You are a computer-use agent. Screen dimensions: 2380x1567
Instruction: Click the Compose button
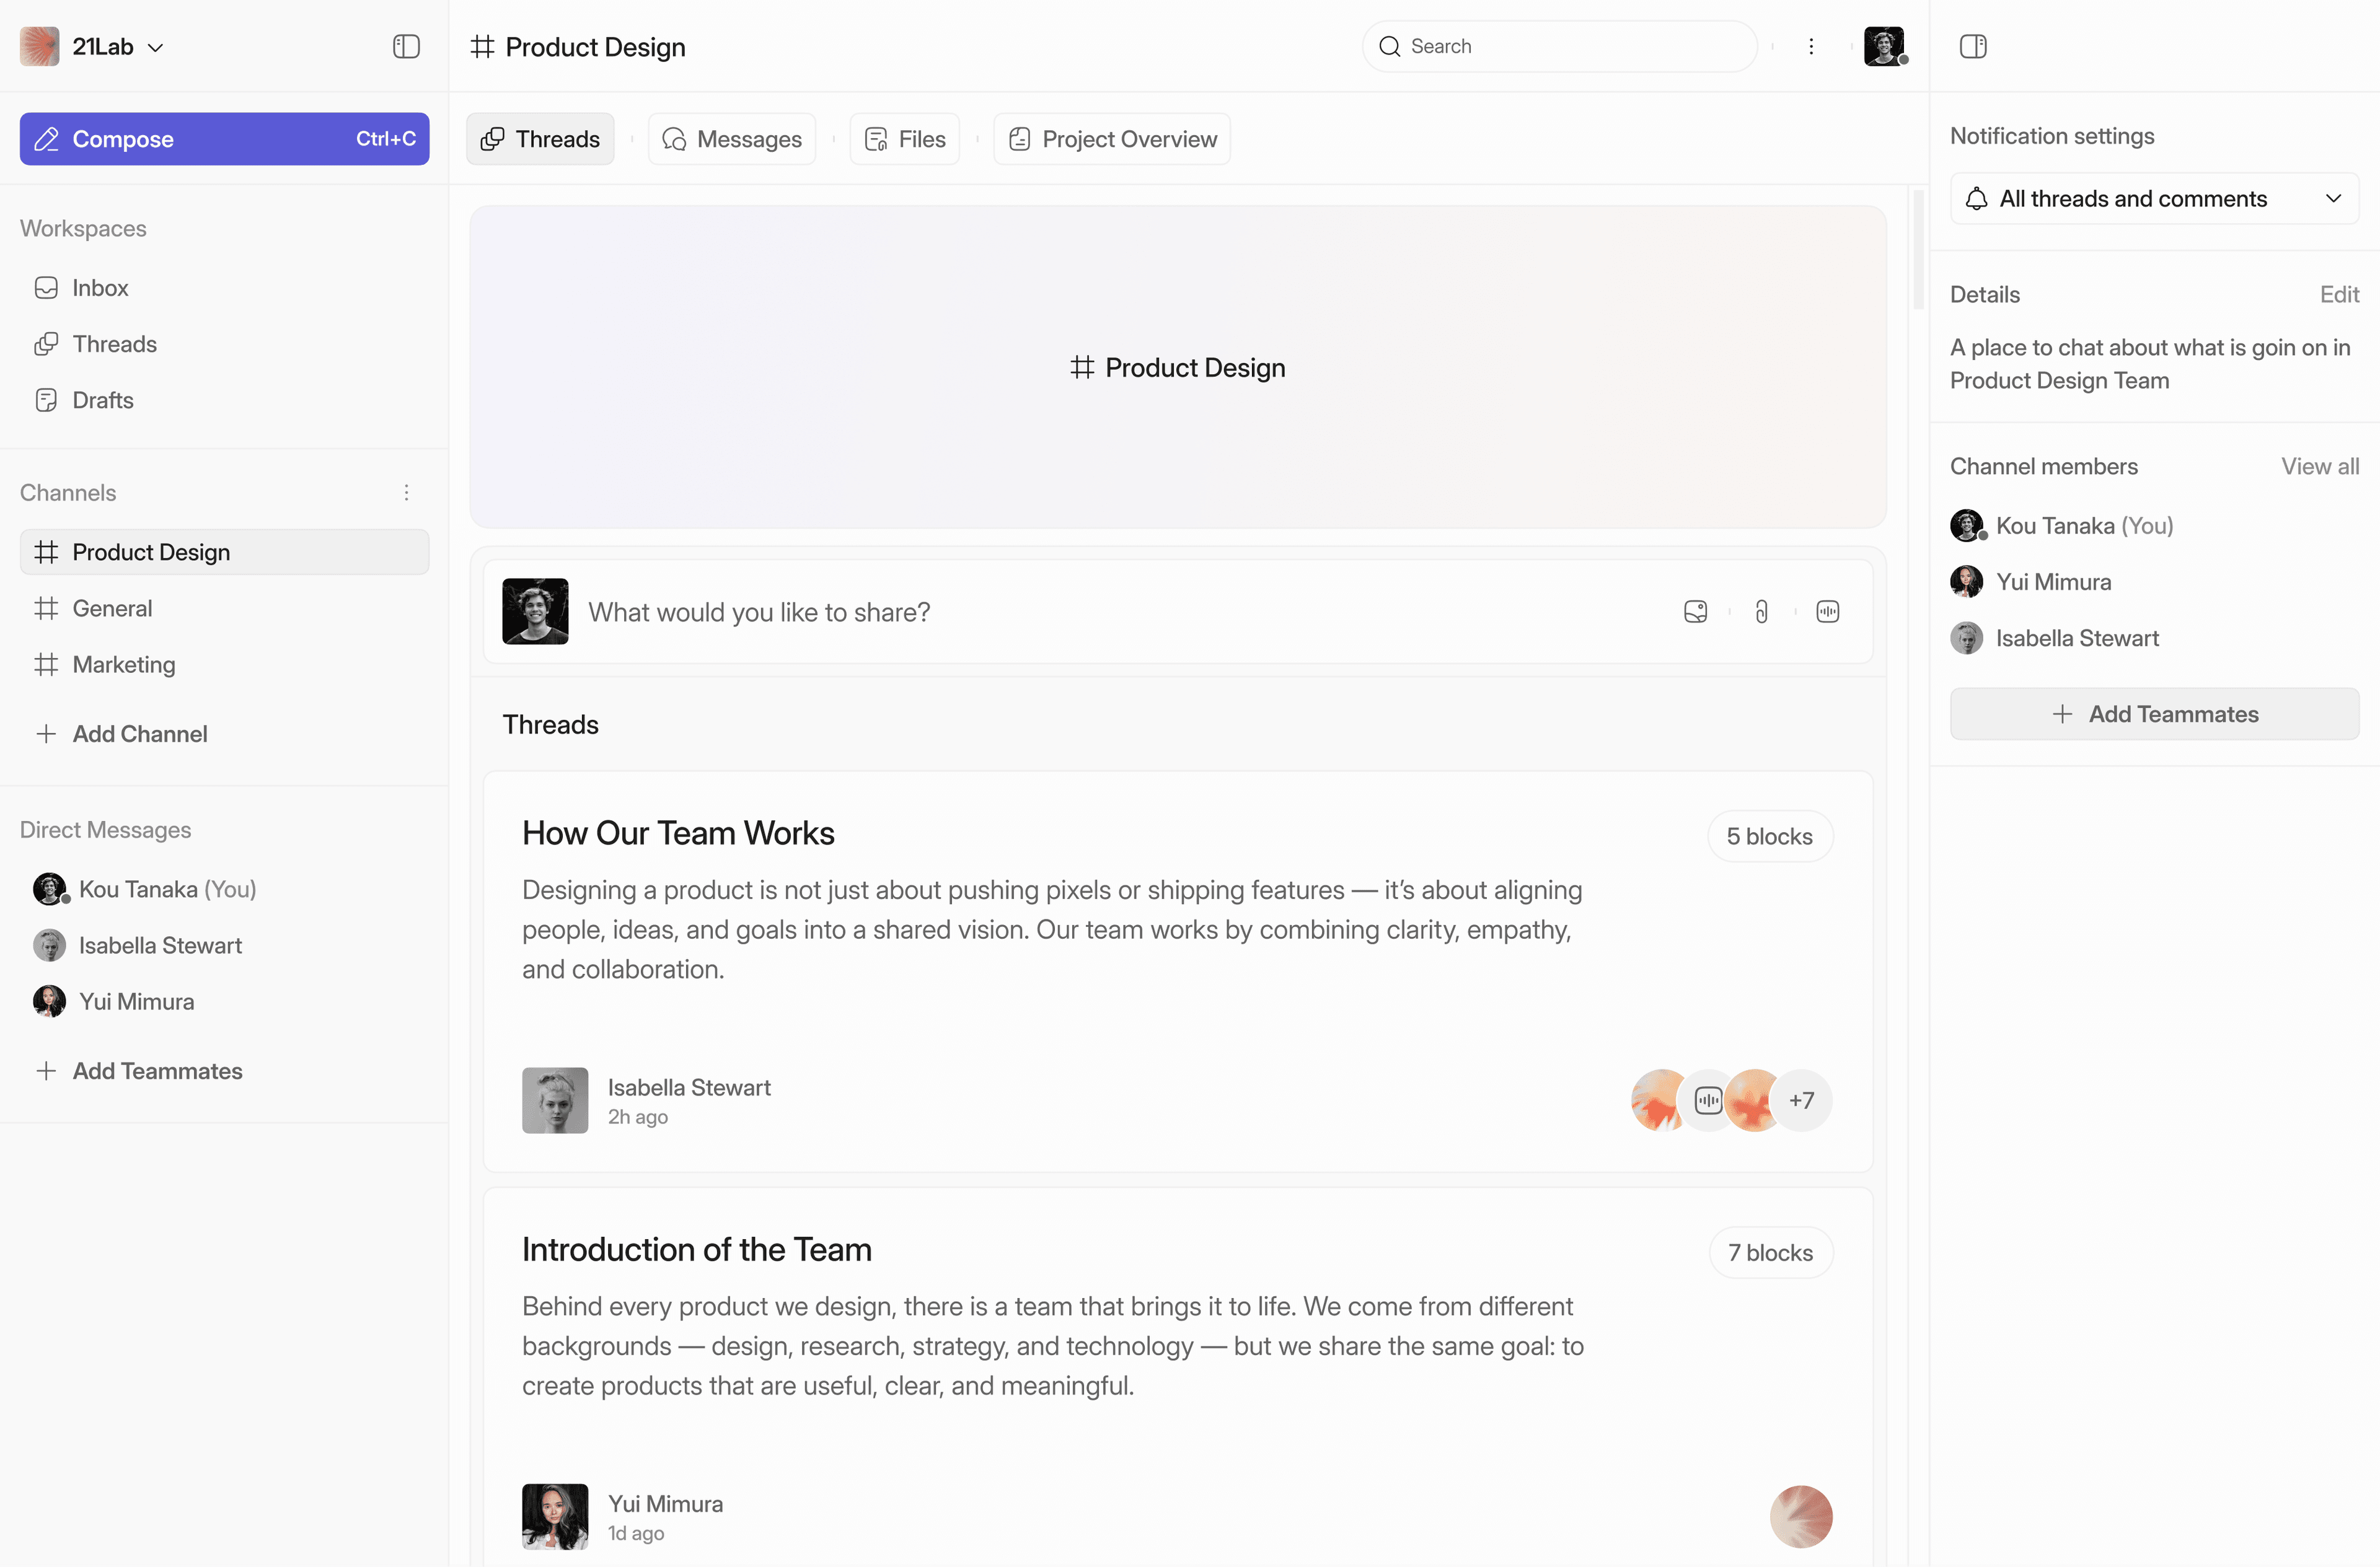224,139
